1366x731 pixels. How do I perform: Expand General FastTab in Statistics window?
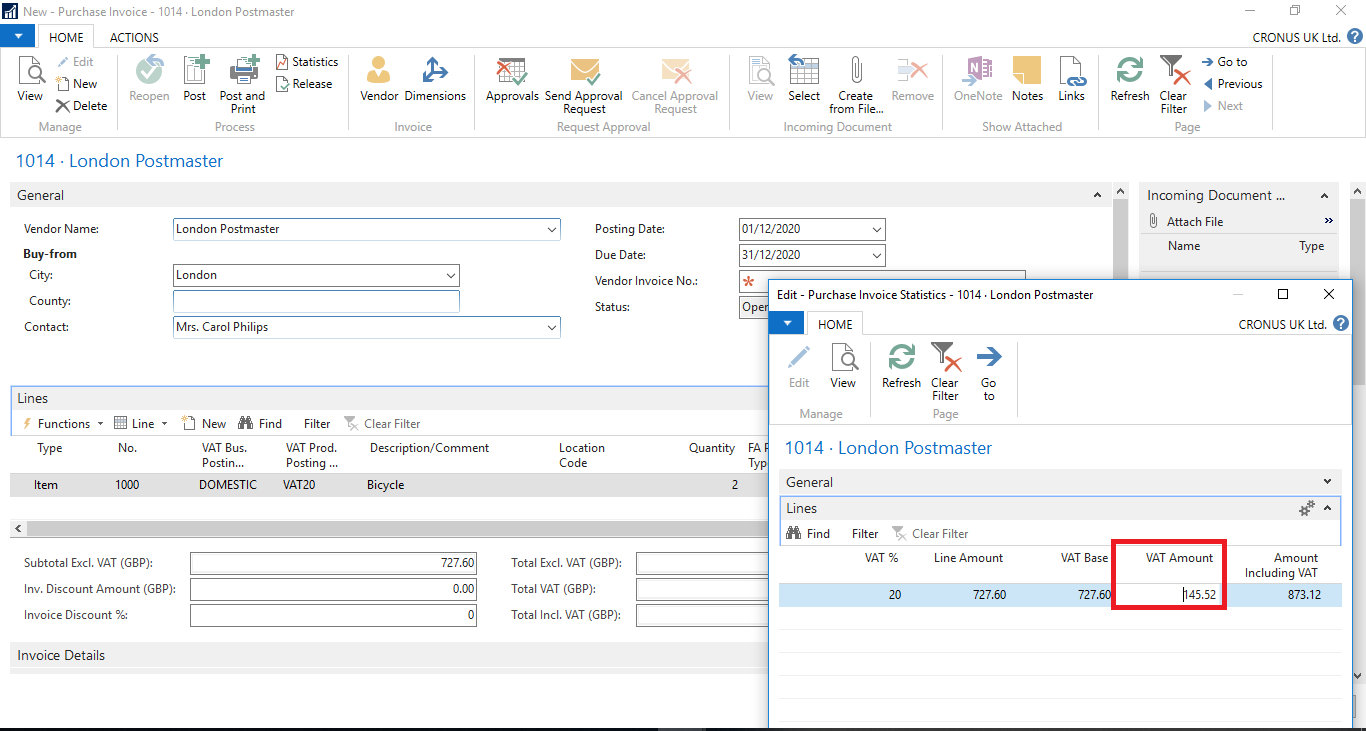(1327, 482)
